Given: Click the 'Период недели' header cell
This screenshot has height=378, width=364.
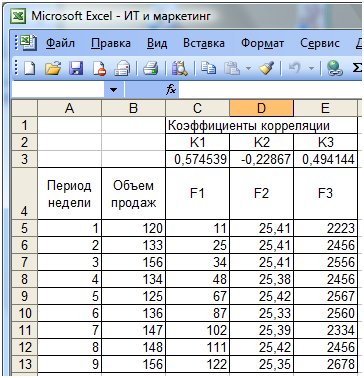Looking at the screenshot, I should click(x=69, y=193).
